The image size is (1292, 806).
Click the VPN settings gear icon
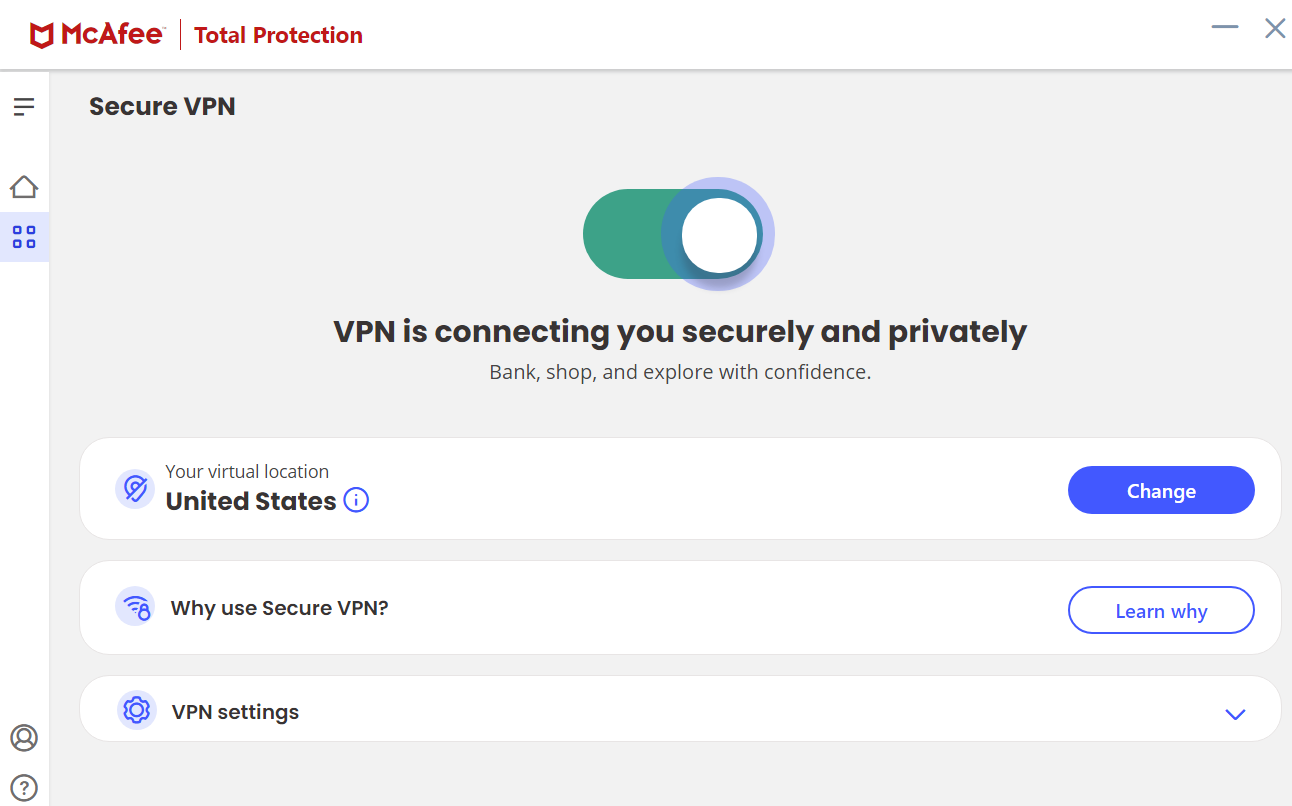136,710
